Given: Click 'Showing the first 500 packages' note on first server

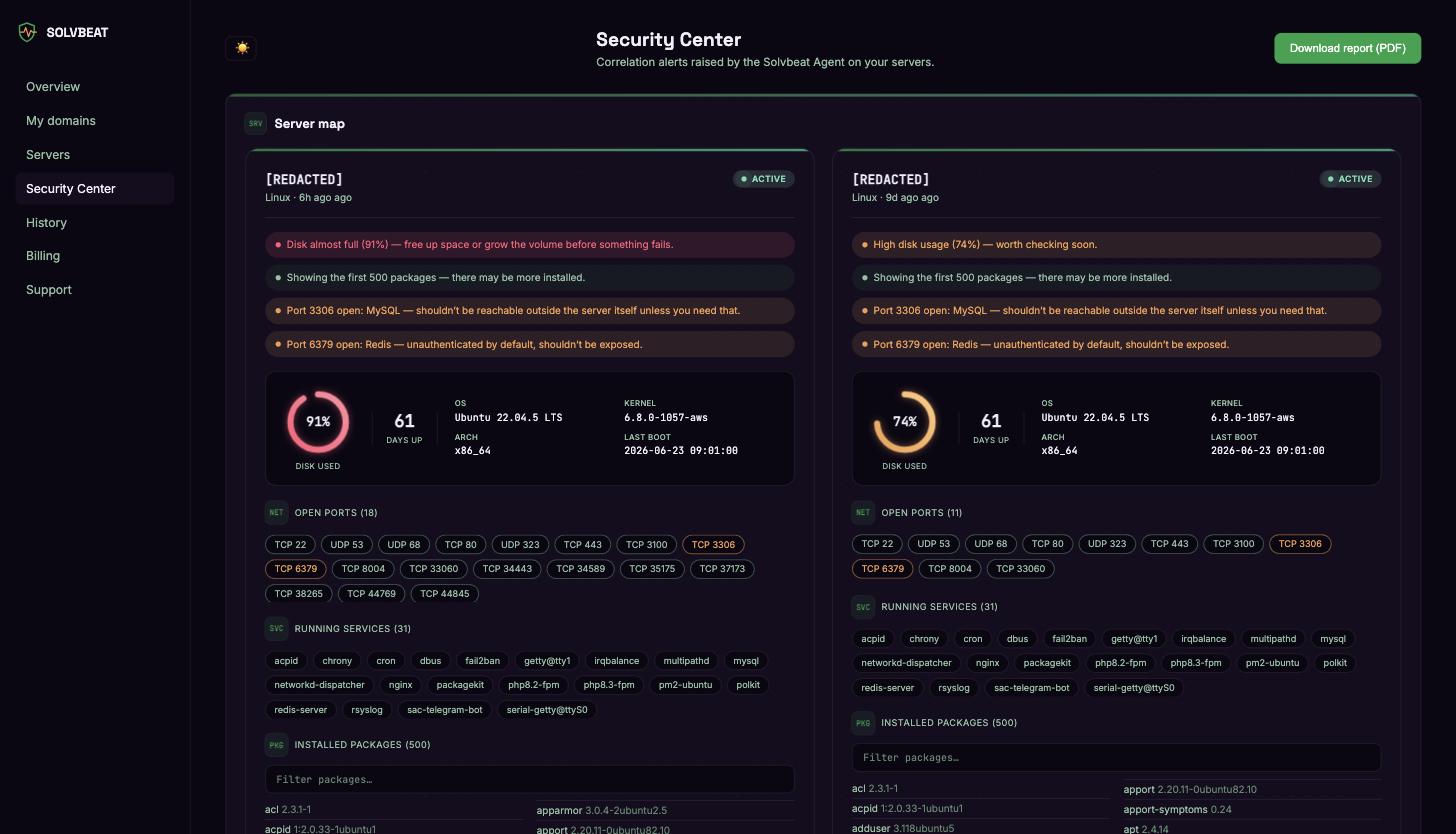Looking at the screenshot, I should pyautogui.click(x=530, y=277).
